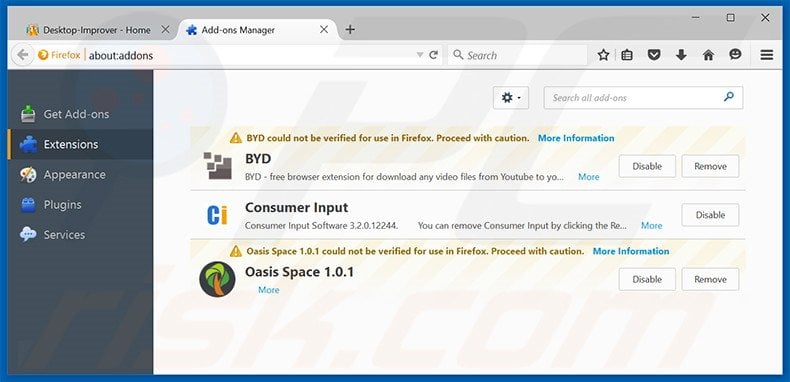The height and width of the screenshot is (382, 790).
Task: Click the Oasis Space warning triangle icon
Action: point(236,251)
